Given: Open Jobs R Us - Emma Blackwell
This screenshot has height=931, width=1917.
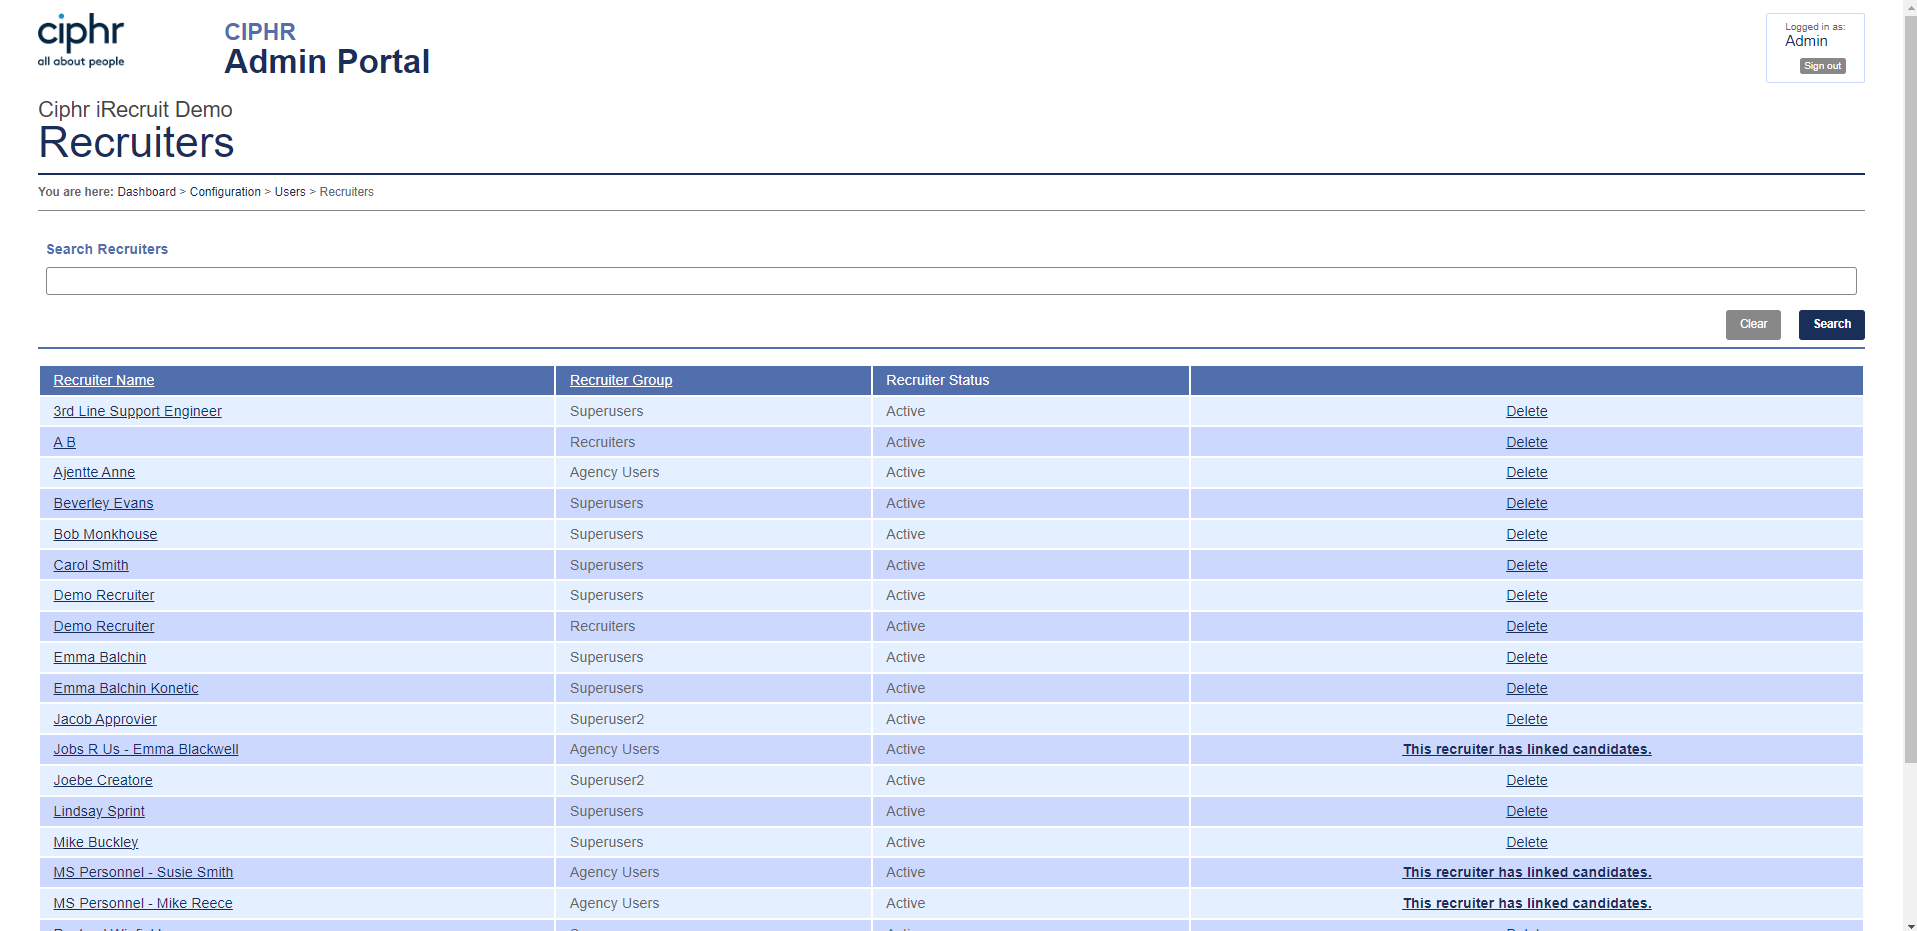Looking at the screenshot, I should point(146,749).
